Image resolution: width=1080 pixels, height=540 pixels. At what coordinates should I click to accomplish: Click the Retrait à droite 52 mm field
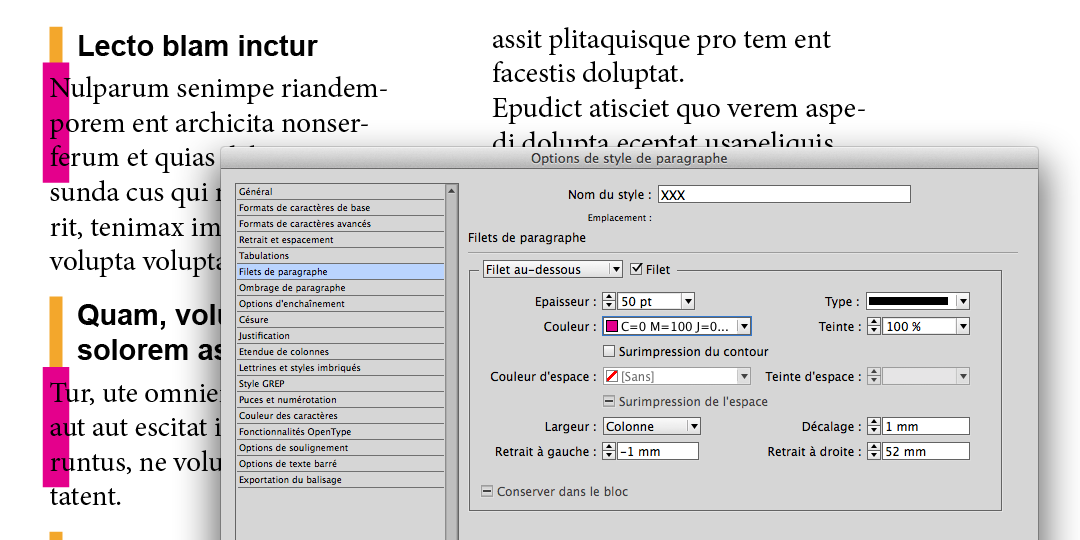click(x=925, y=451)
